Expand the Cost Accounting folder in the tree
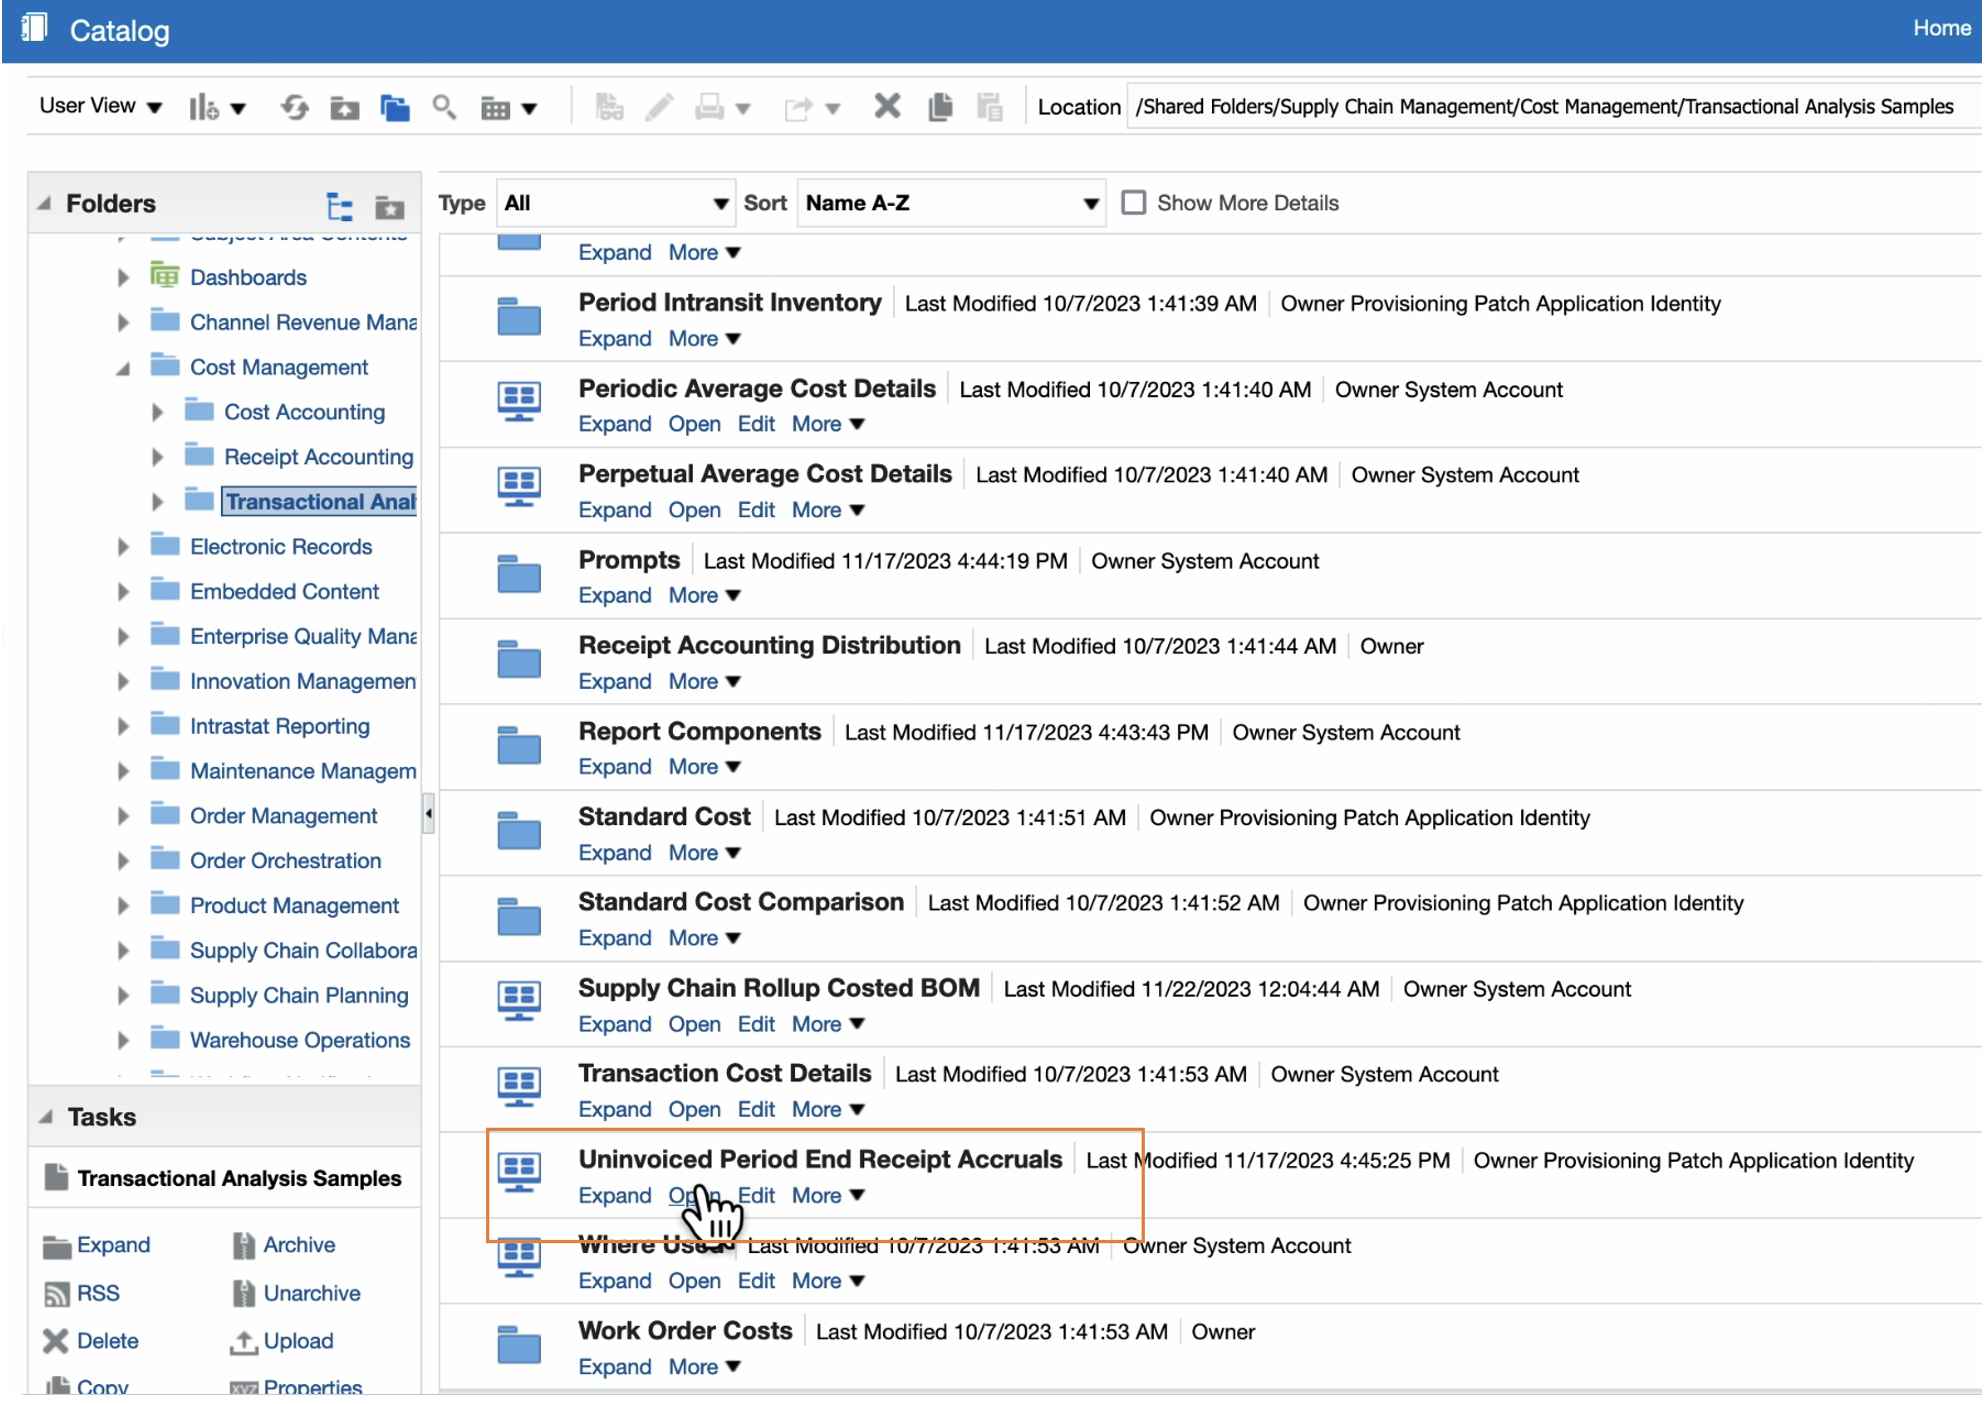This screenshot has height=1404, width=1988. pos(158,411)
